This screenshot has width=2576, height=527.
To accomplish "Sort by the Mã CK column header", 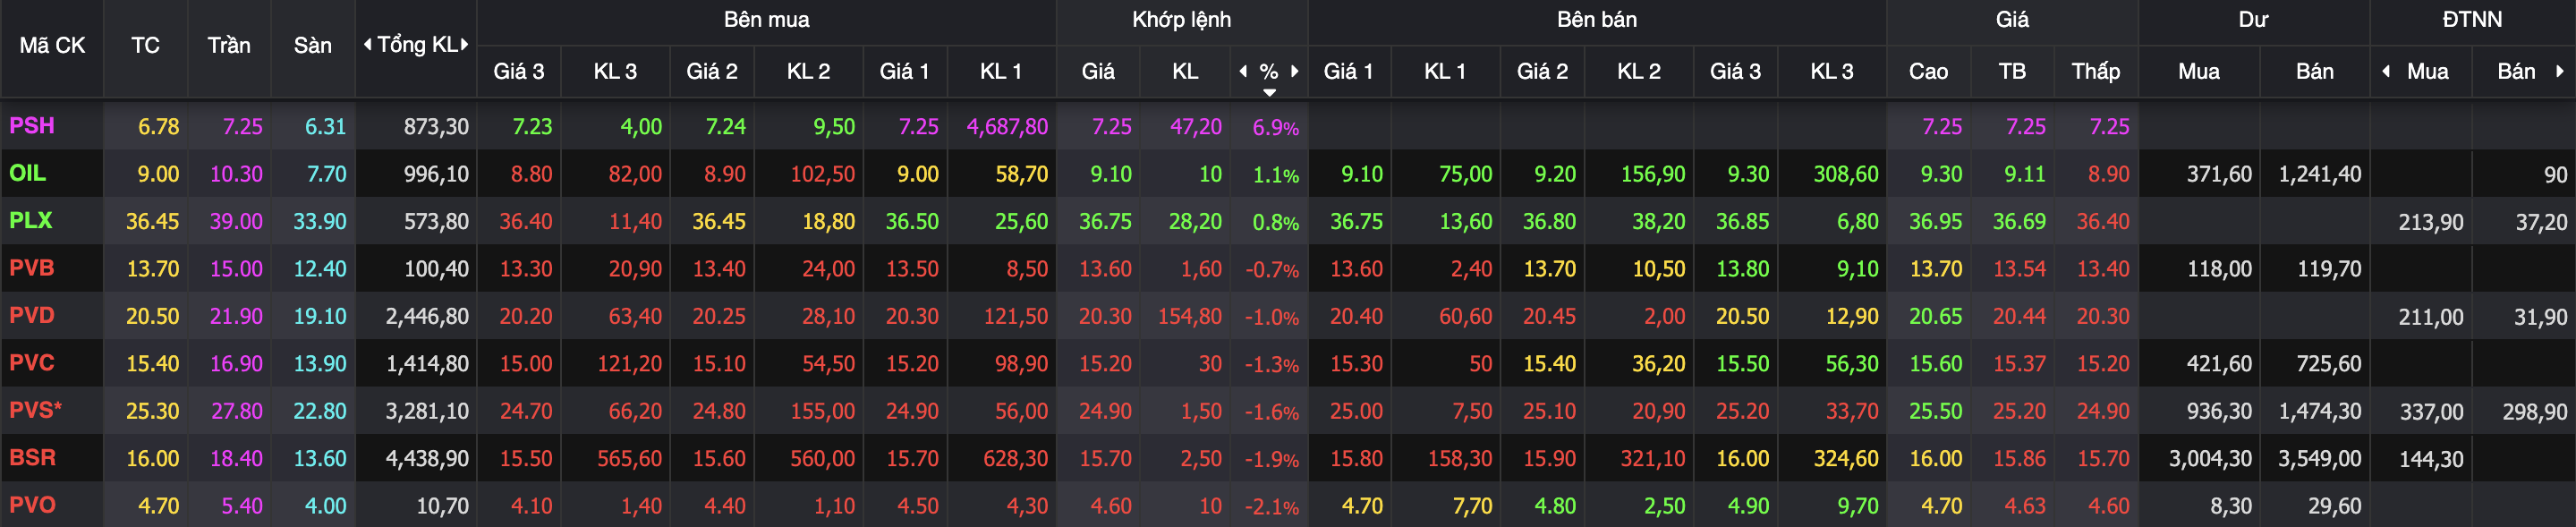I will tap(52, 45).
